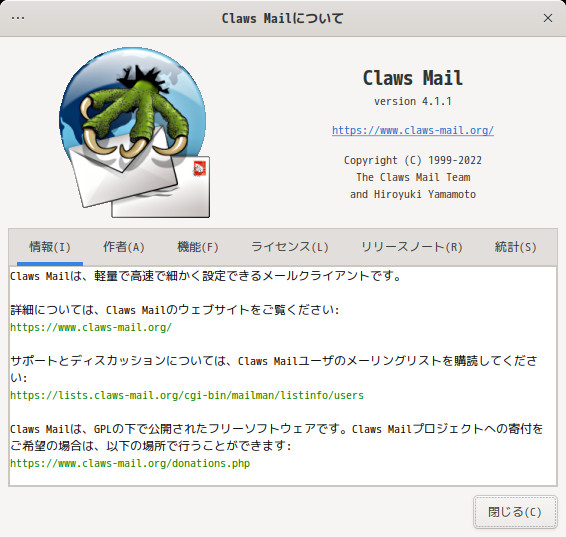This screenshot has width=566, height=537.
Task: Open the 機能(F) tab
Action: (x=198, y=247)
